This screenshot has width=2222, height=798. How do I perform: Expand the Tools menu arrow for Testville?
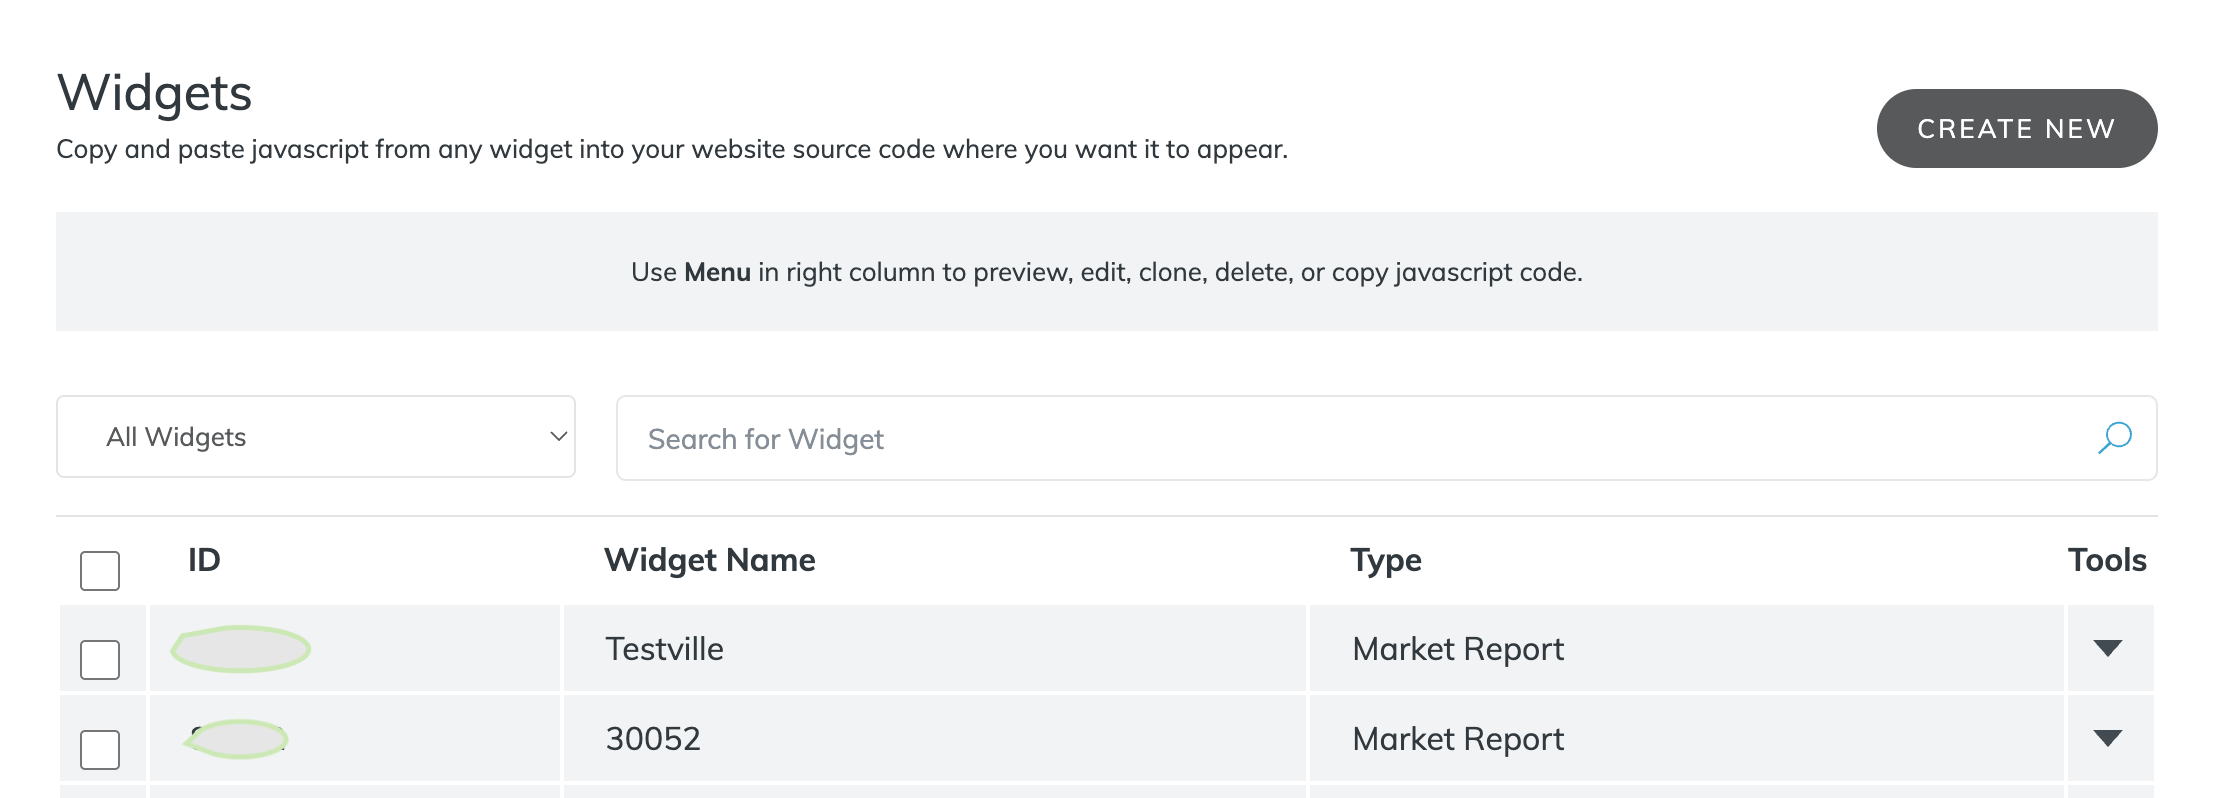click(2107, 649)
